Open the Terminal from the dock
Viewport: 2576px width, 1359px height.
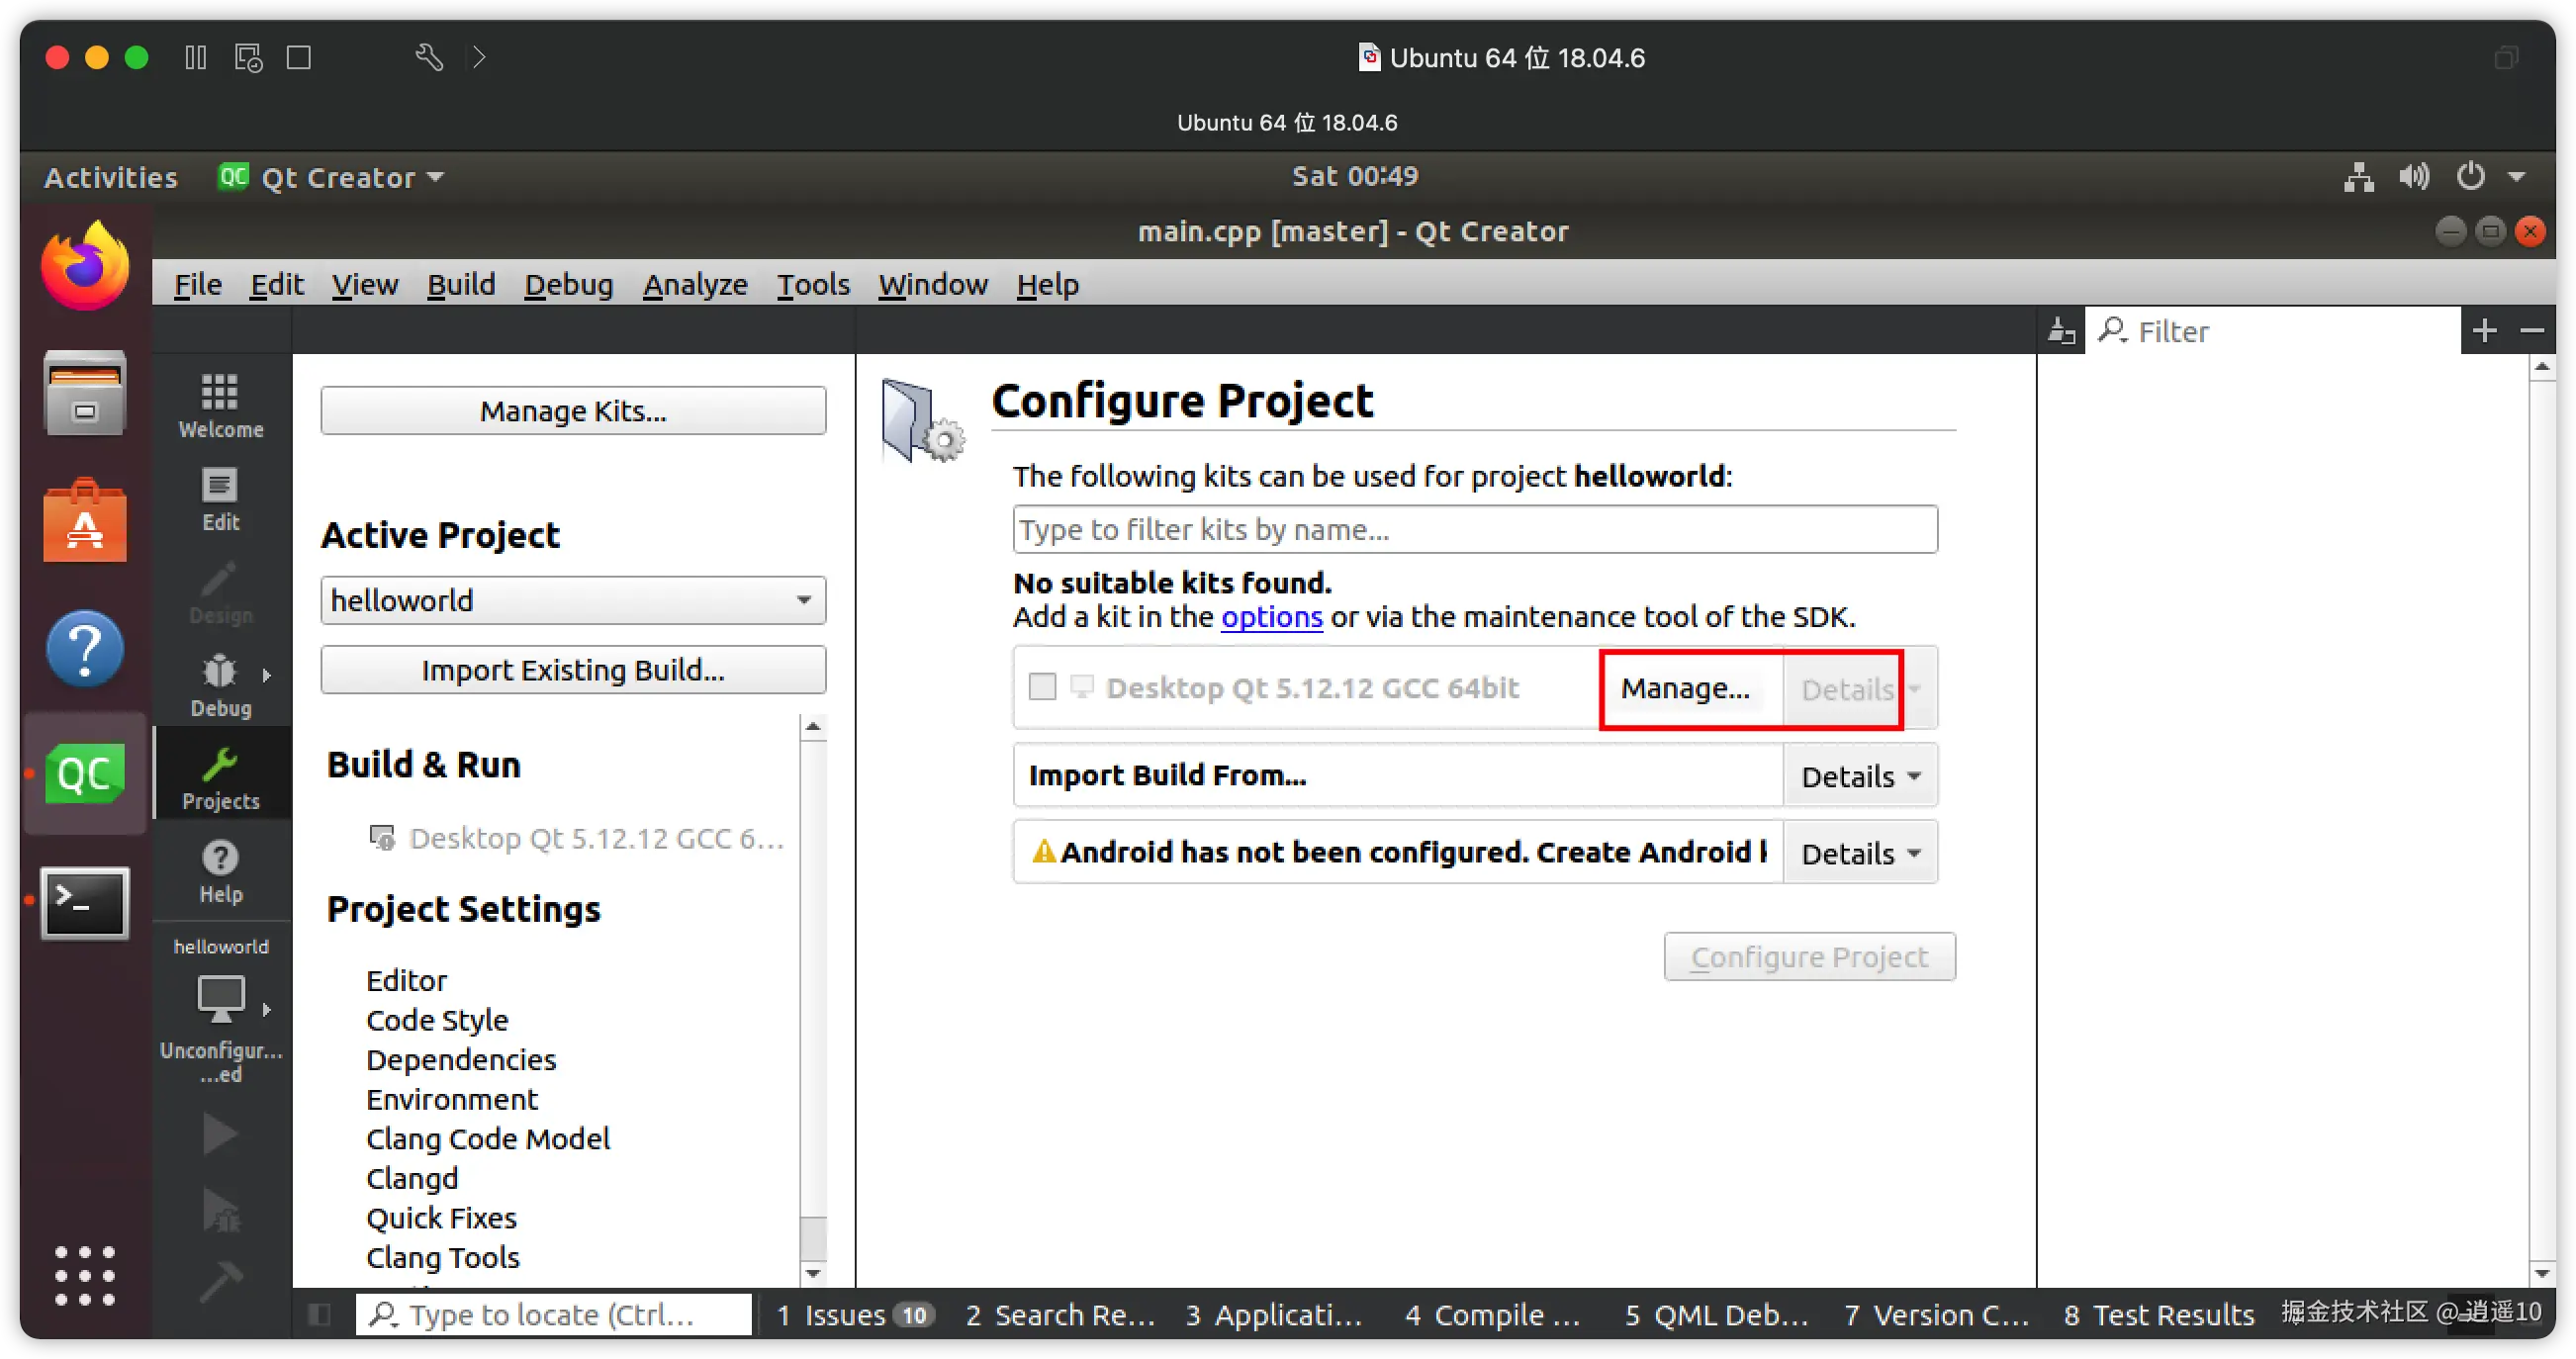(85, 902)
